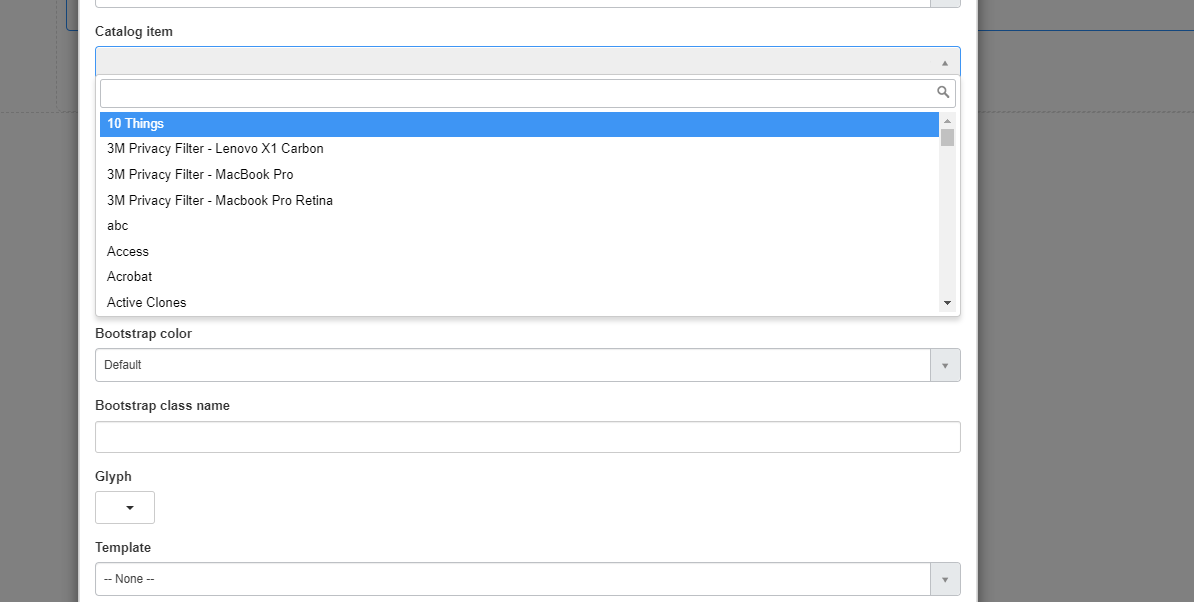Click the Bootstrap color dropdown arrow icon
The width and height of the screenshot is (1194, 602).
click(x=945, y=365)
